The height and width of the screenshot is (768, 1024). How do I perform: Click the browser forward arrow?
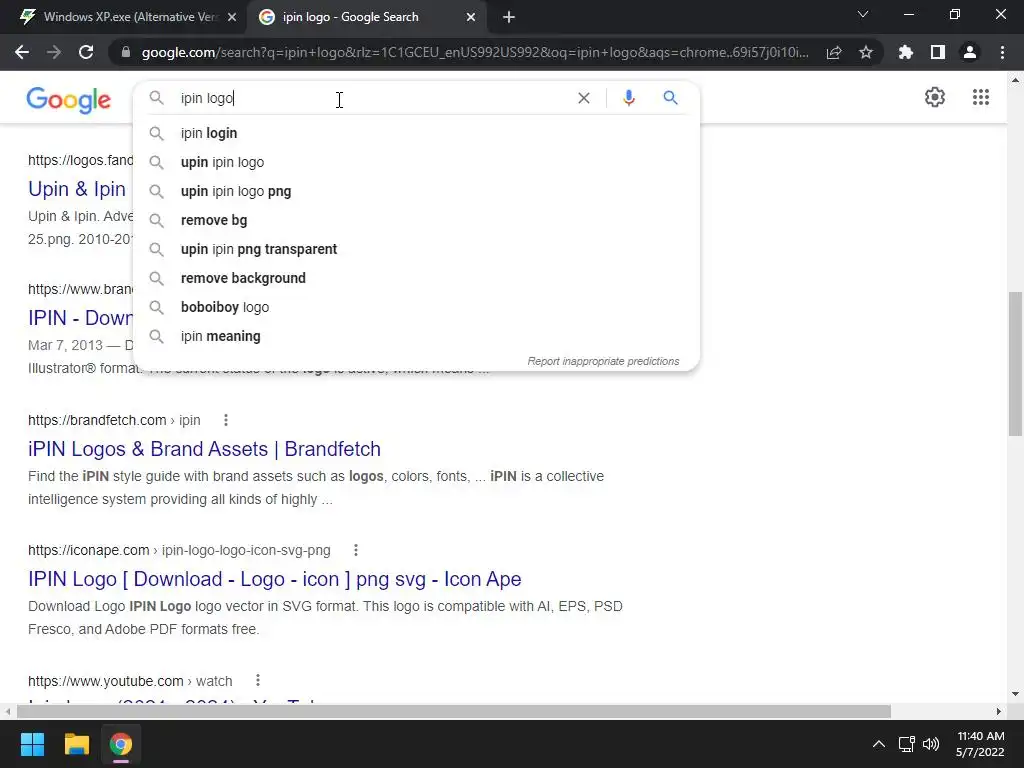click(x=54, y=52)
